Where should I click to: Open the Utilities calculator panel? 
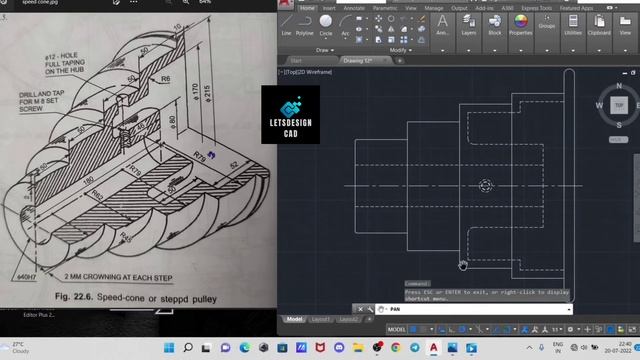pos(573,24)
